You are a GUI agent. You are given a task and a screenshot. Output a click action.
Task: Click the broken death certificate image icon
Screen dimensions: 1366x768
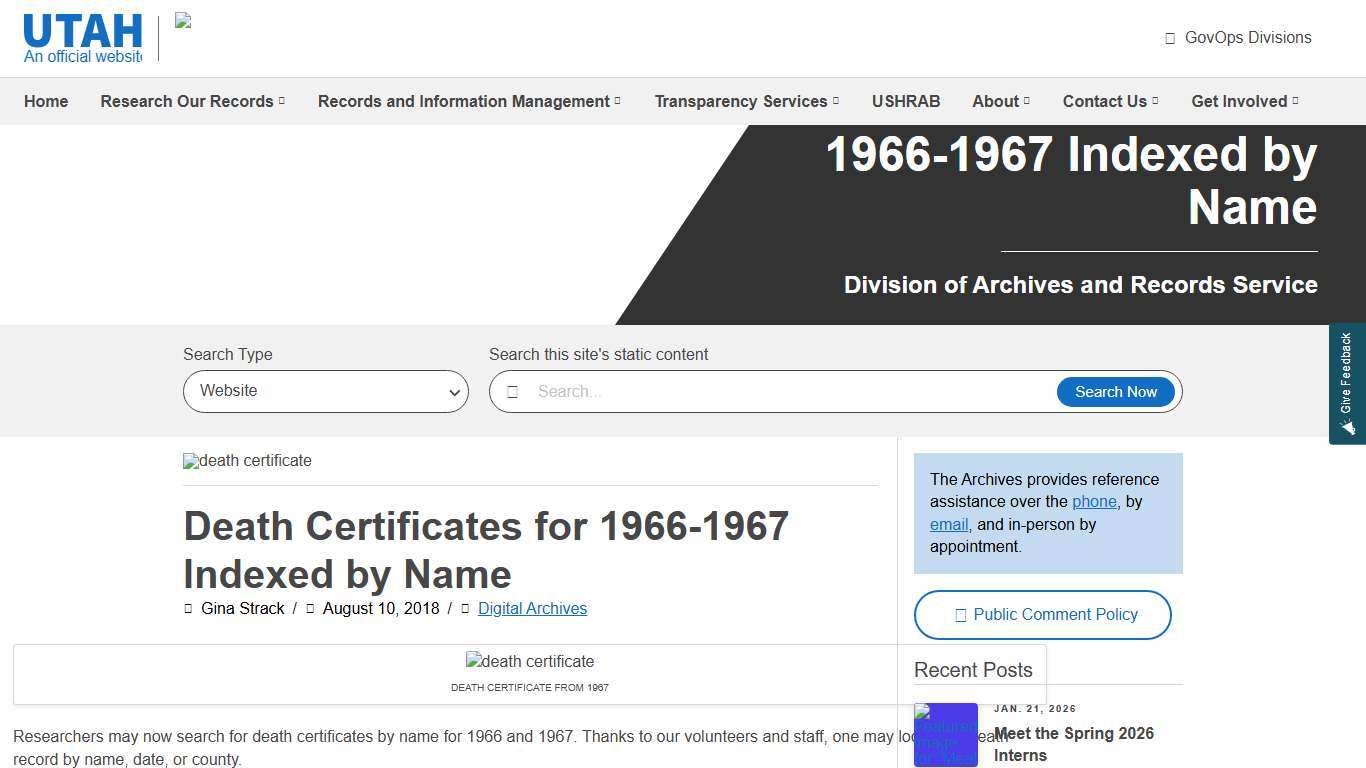pyautogui.click(x=189, y=461)
